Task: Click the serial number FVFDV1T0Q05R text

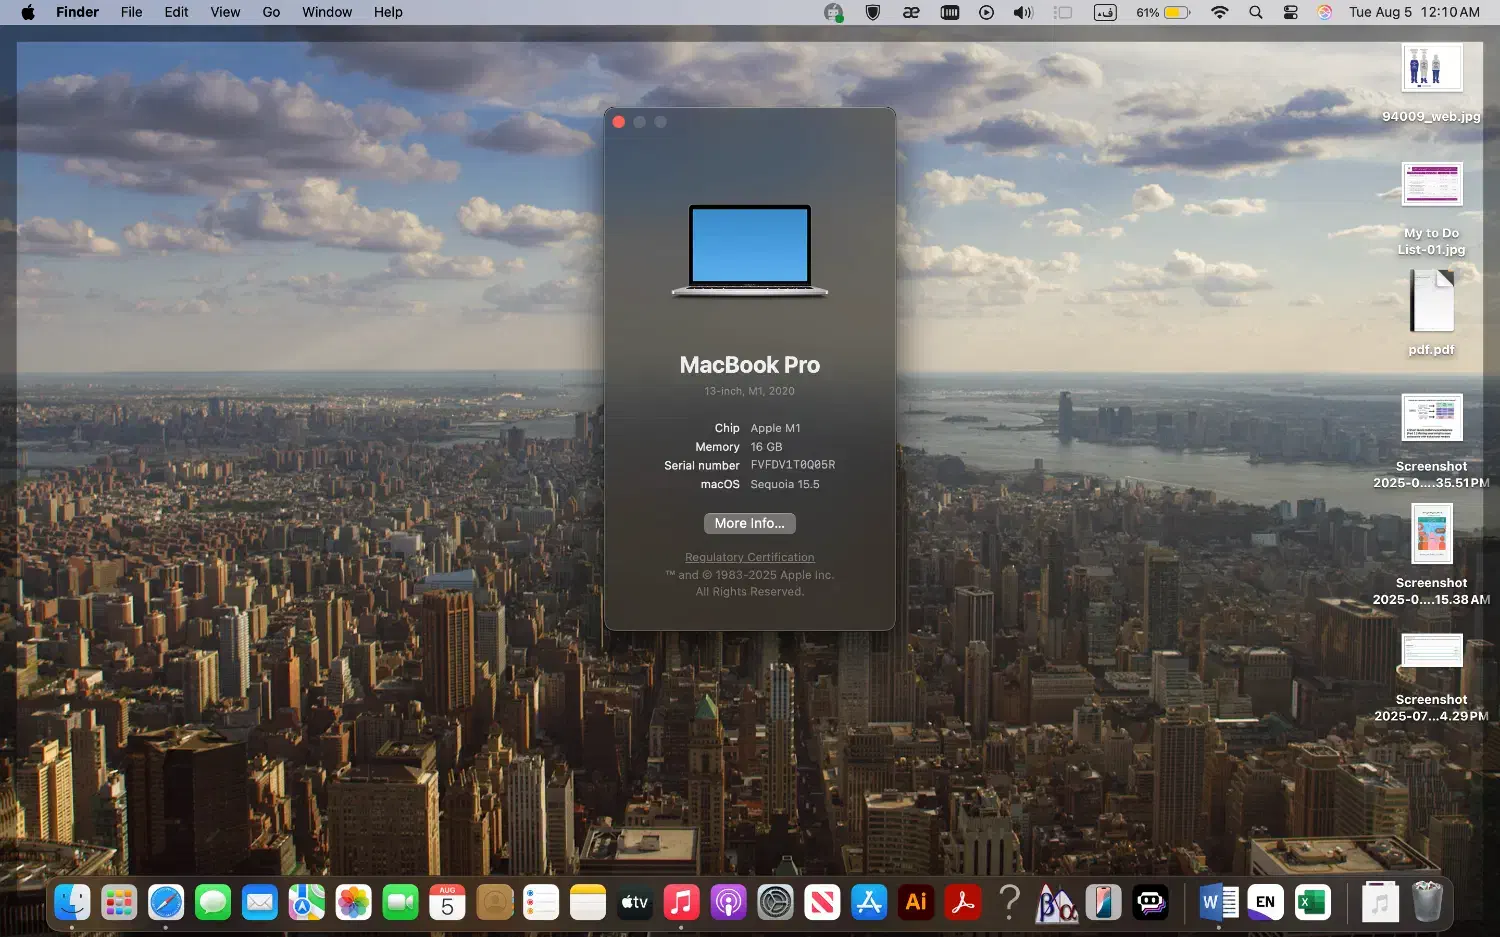Action: pos(793,465)
